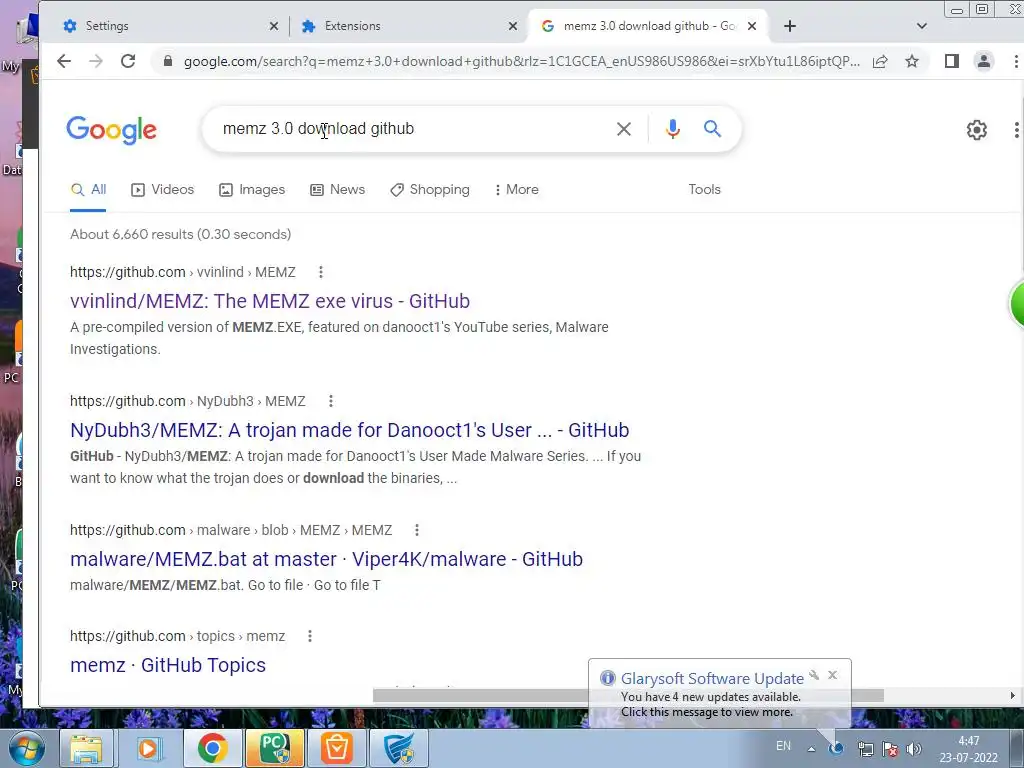This screenshot has width=1024, height=768.
Task: Switch to Videos results
Action: (163, 189)
